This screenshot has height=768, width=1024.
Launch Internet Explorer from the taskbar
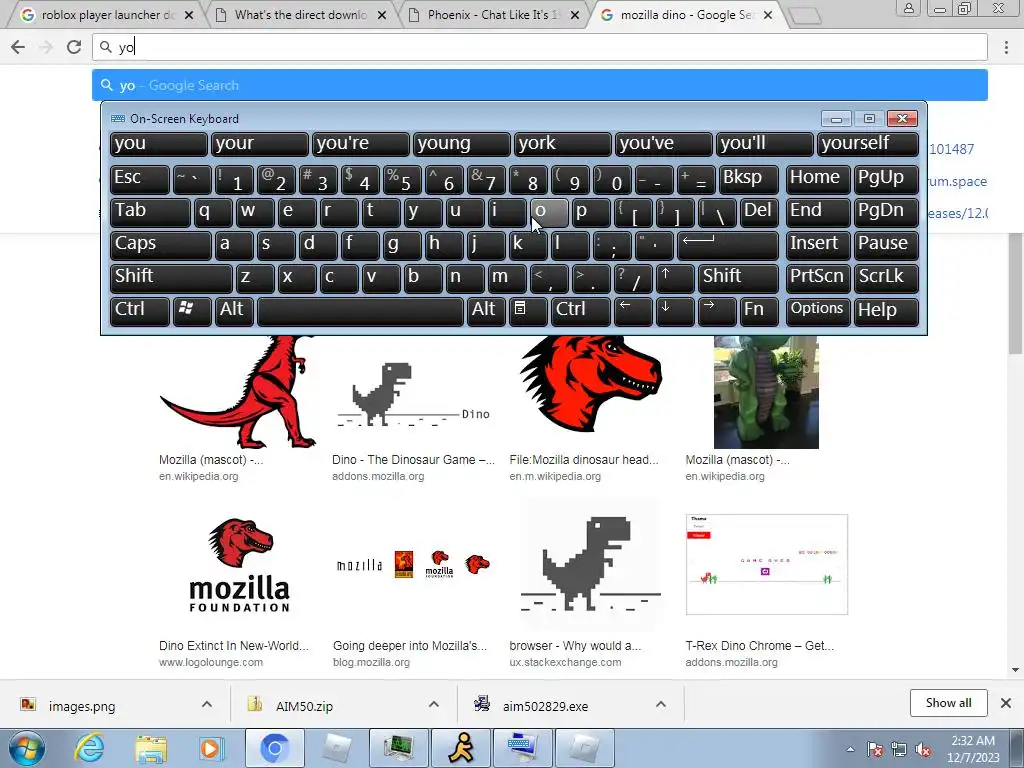pyautogui.click(x=89, y=748)
